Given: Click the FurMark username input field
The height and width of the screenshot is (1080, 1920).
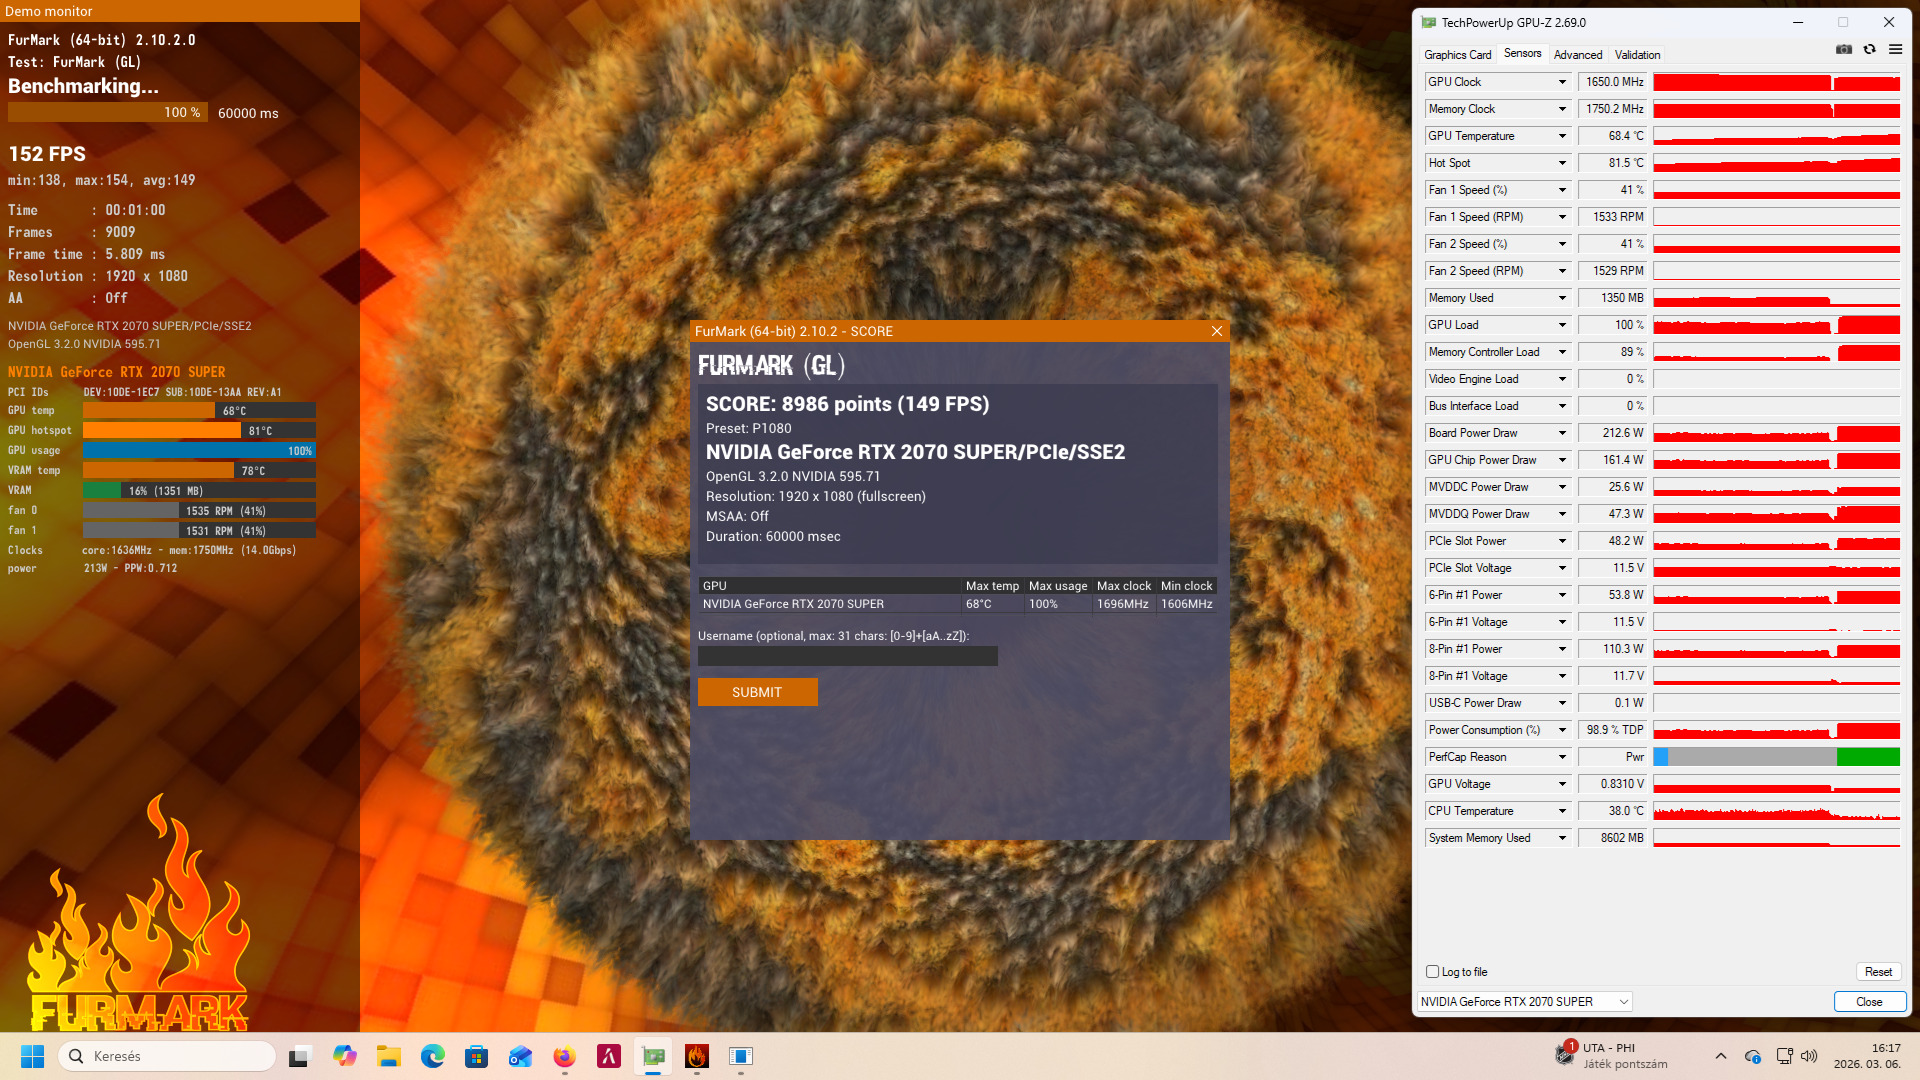Looking at the screenshot, I should click(847, 656).
